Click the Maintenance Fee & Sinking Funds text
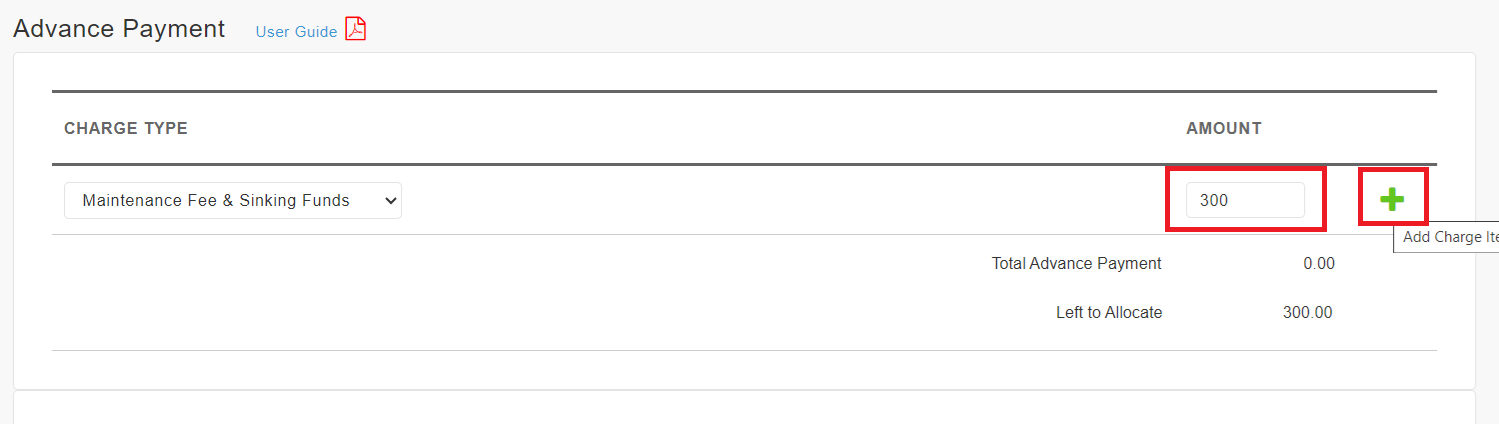Screen dimensions: 1499x424 pyautogui.click(x=216, y=201)
